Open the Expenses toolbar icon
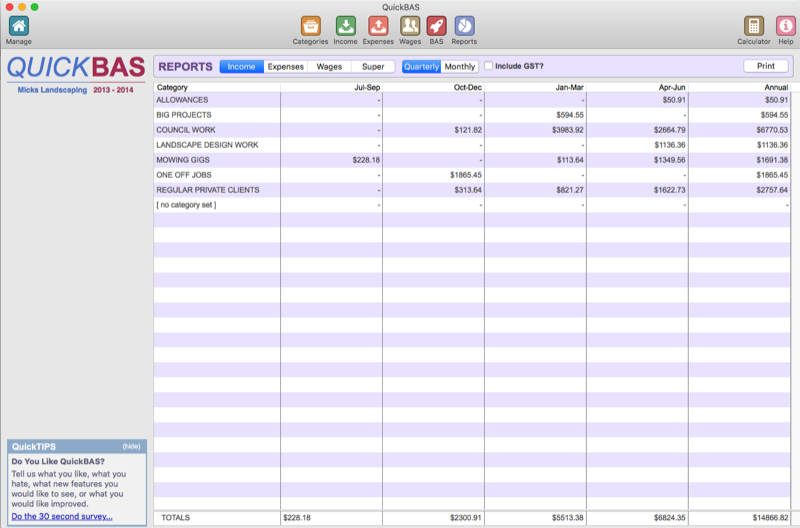This screenshot has height=528, width=800. point(378,26)
